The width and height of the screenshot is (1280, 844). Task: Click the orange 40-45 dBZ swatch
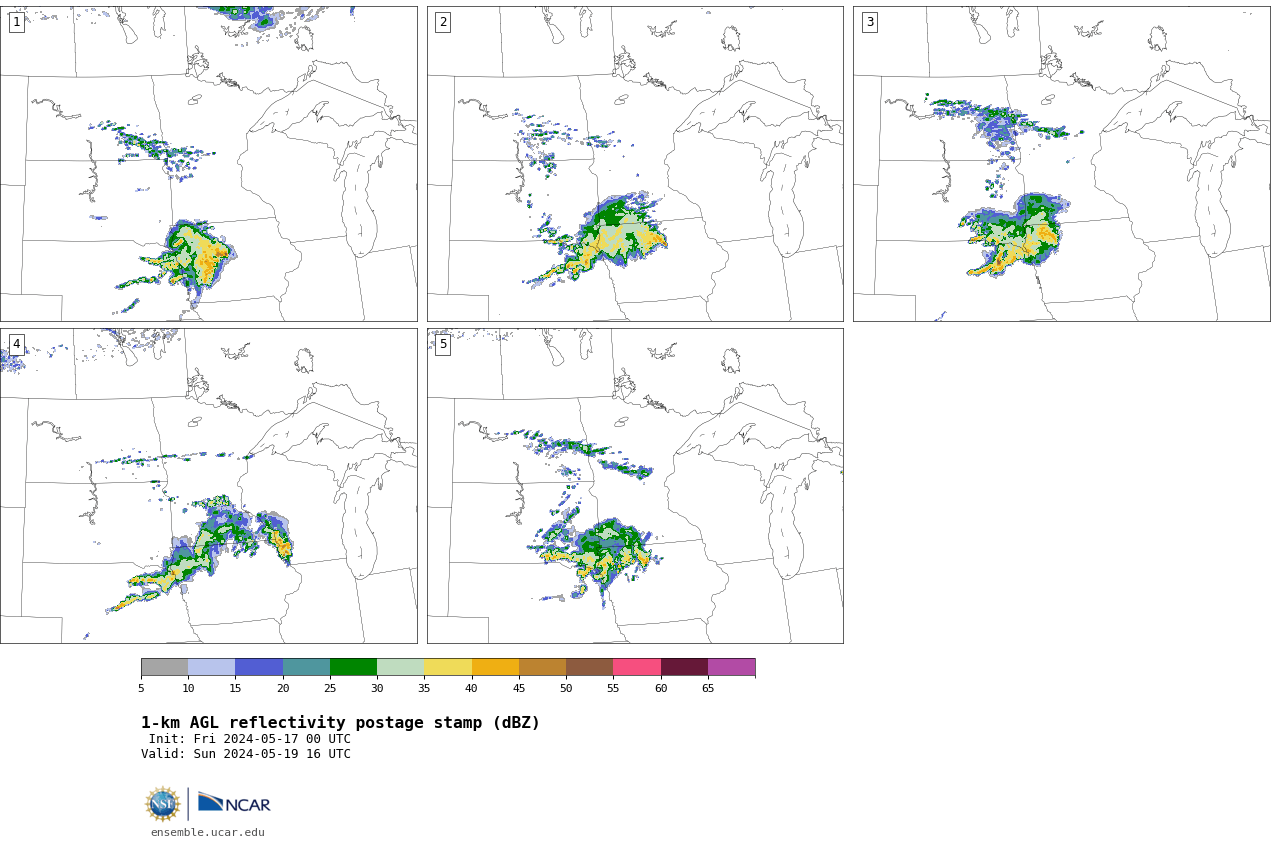point(495,667)
